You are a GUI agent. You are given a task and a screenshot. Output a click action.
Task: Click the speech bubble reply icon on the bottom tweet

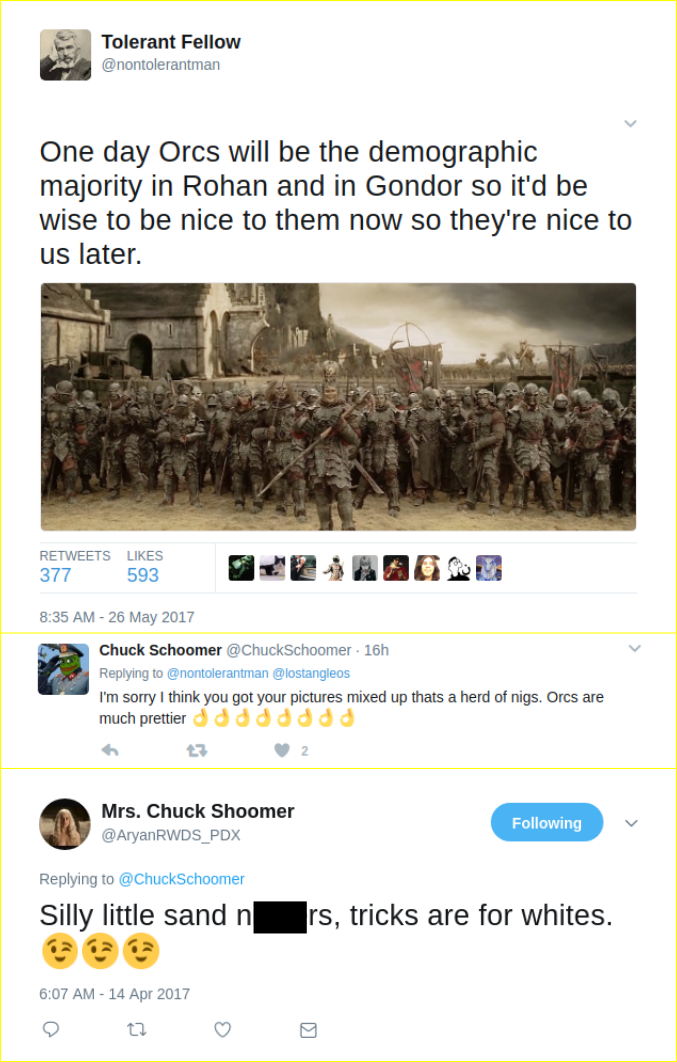point(51,1029)
